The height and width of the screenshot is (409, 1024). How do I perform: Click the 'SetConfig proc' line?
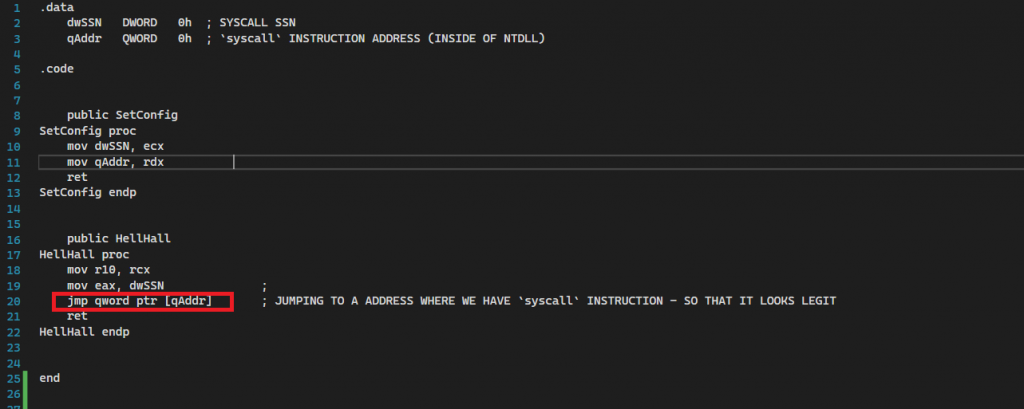point(86,131)
